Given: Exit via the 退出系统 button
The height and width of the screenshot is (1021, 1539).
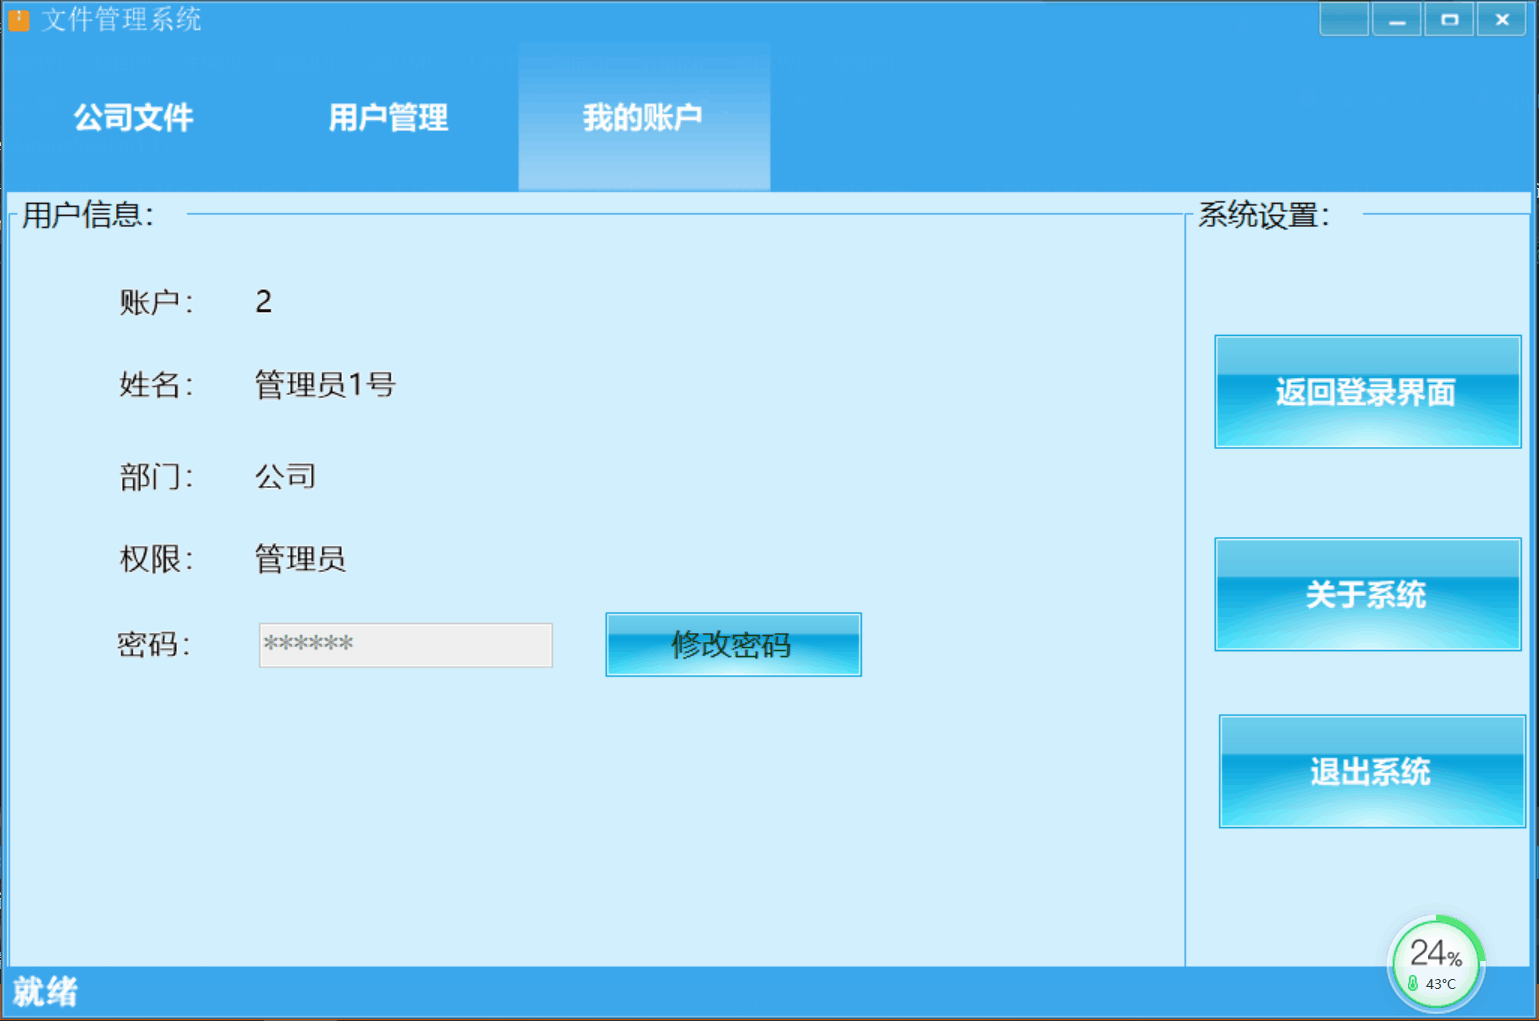Looking at the screenshot, I should pyautogui.click(x=1371, y=772).
